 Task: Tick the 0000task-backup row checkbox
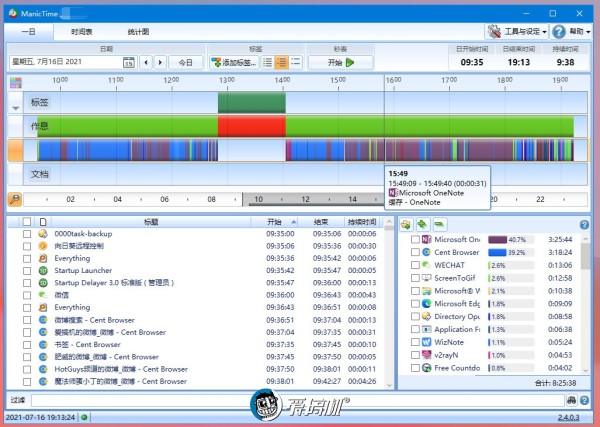click(27, 234)
